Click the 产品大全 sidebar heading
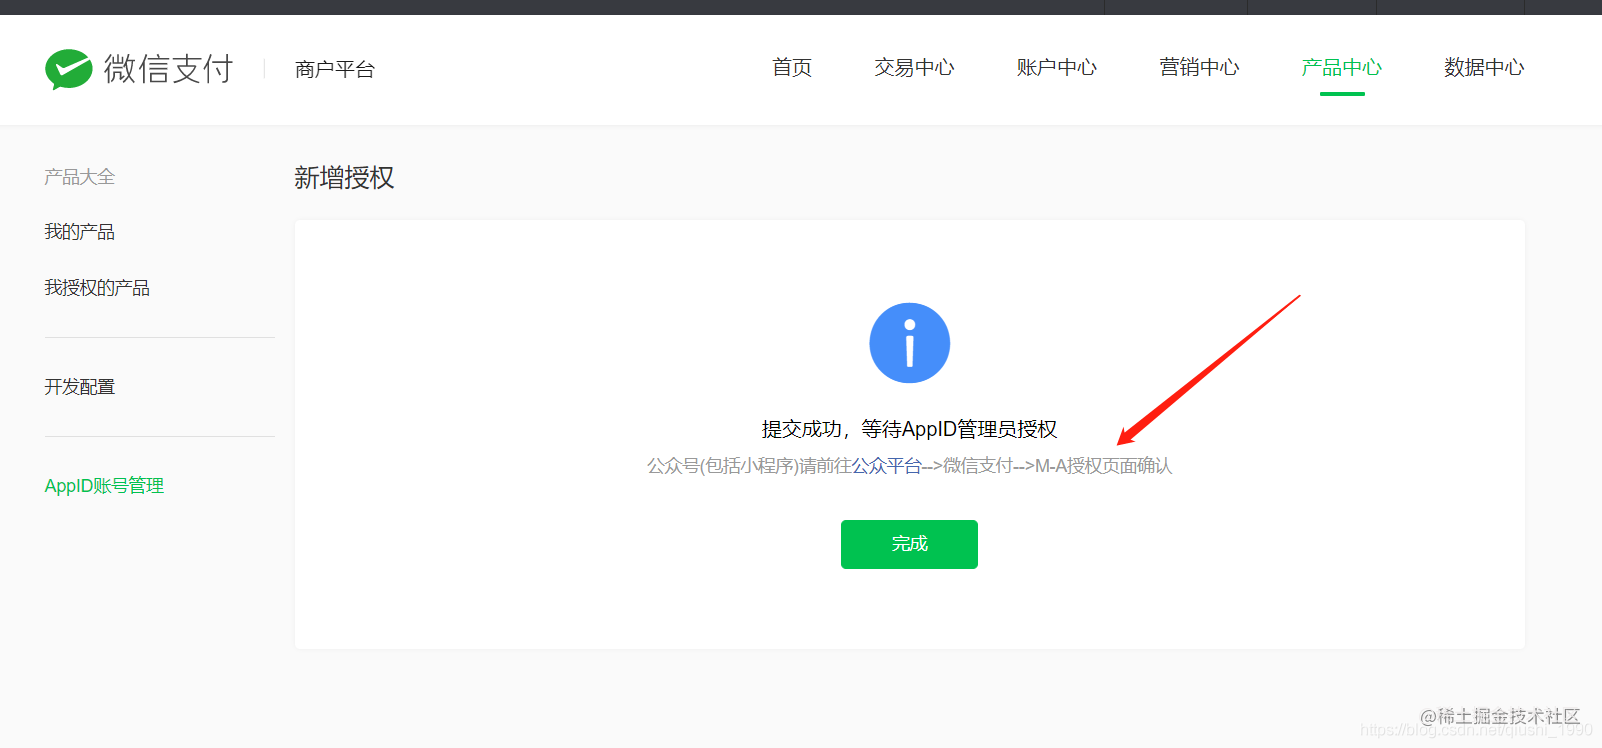1602x748 pixels. (80, 177)
